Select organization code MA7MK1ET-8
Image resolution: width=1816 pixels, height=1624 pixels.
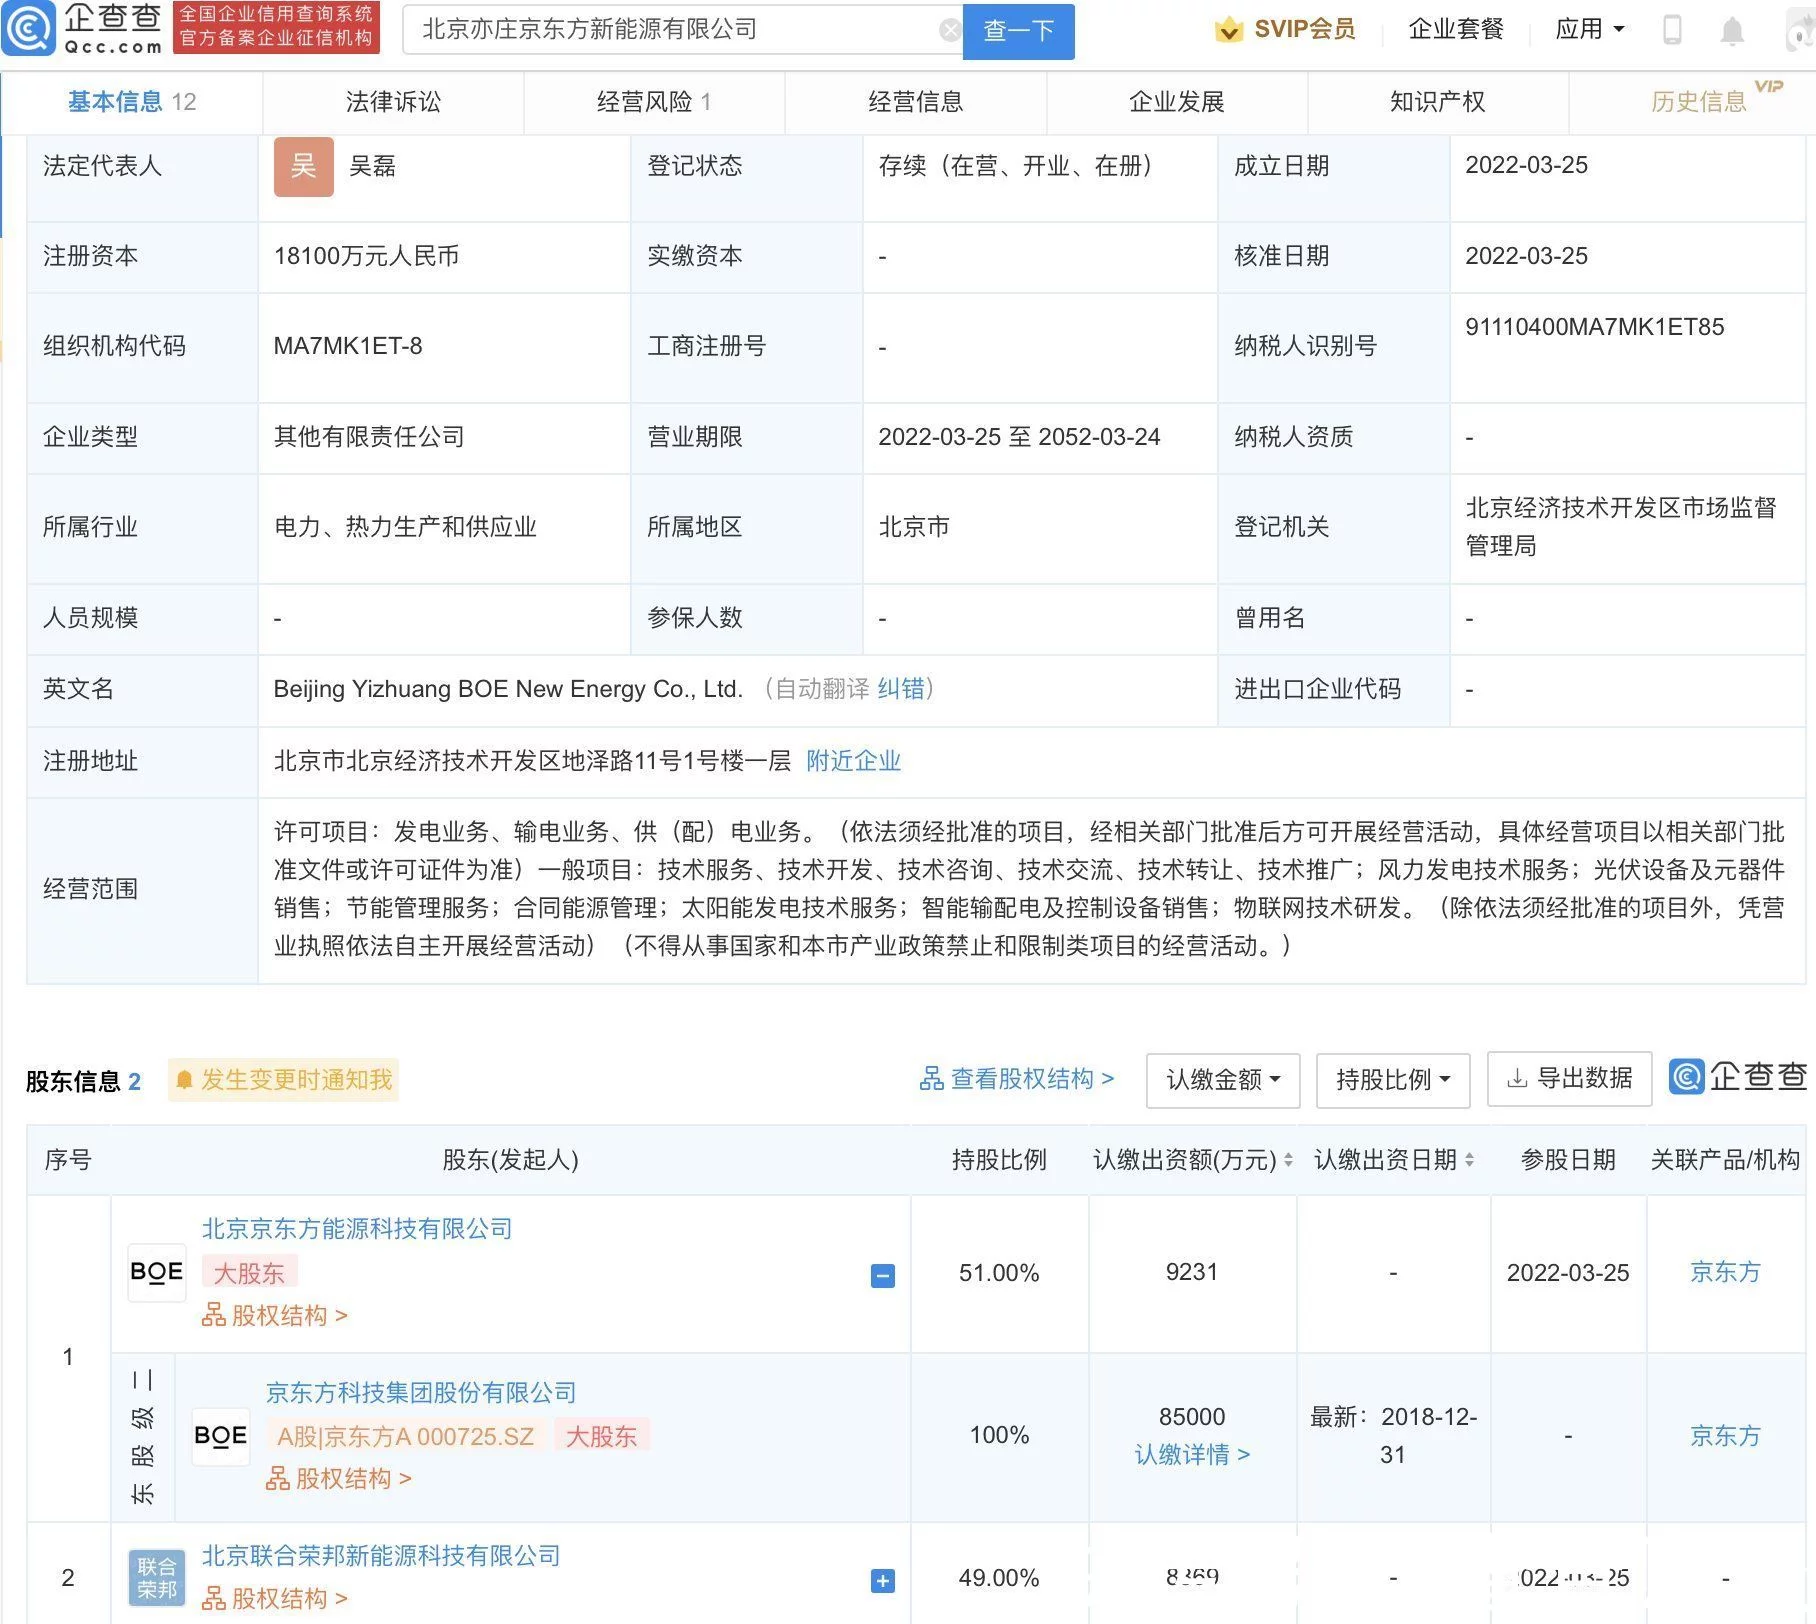pyautogui.click(x=348, y=346)
